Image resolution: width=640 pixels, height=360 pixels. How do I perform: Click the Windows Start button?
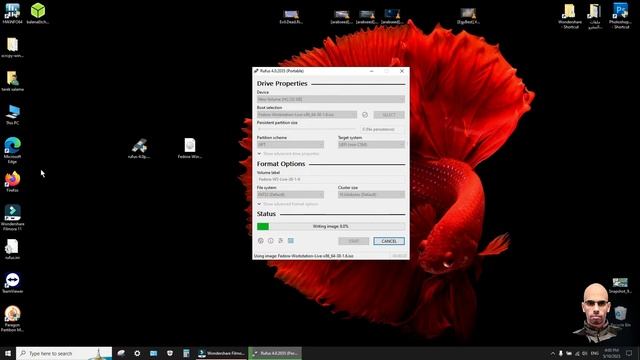[8, 353]
